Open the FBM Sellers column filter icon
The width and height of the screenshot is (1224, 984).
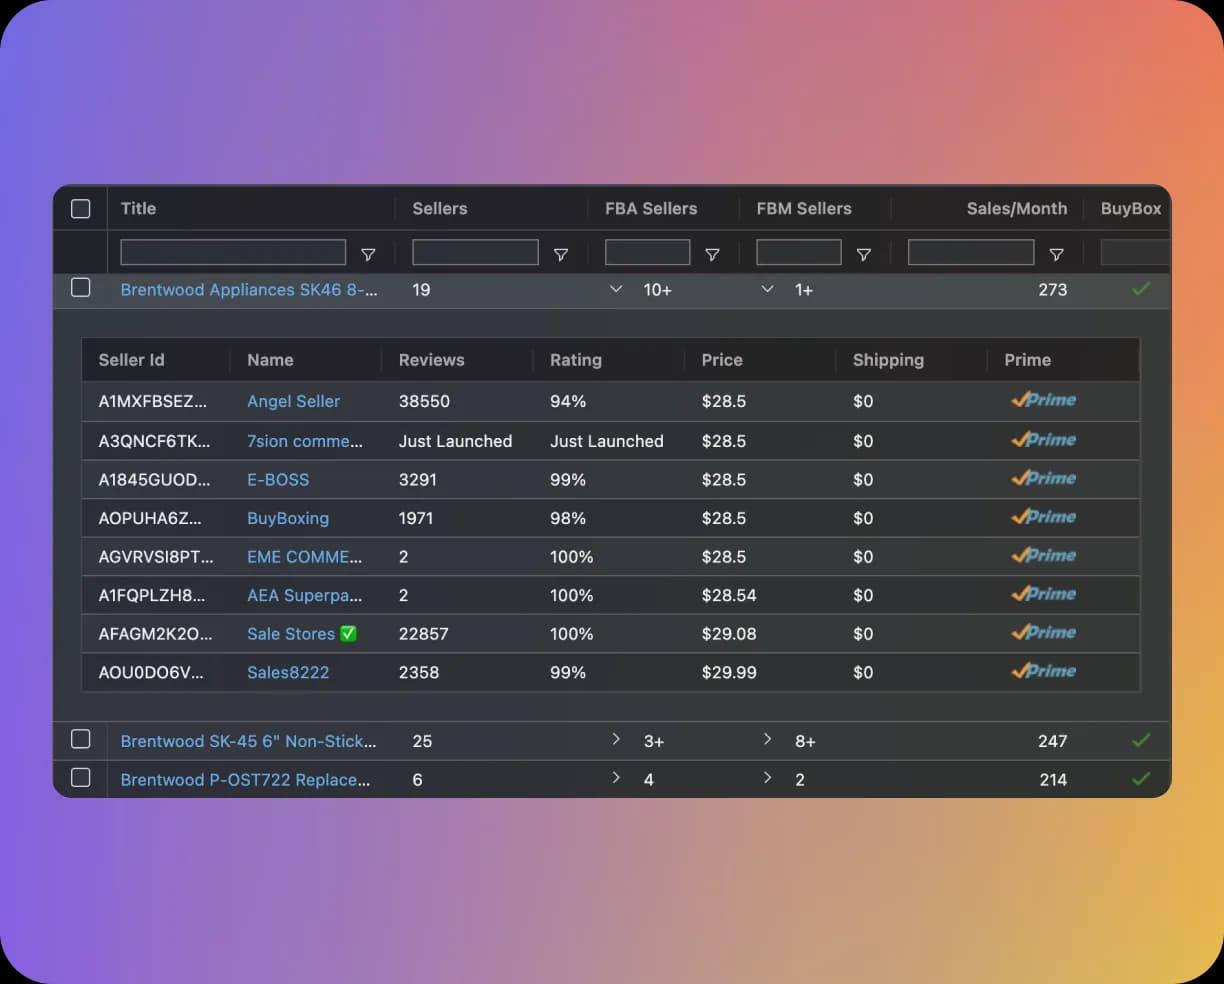click(864, 255)
